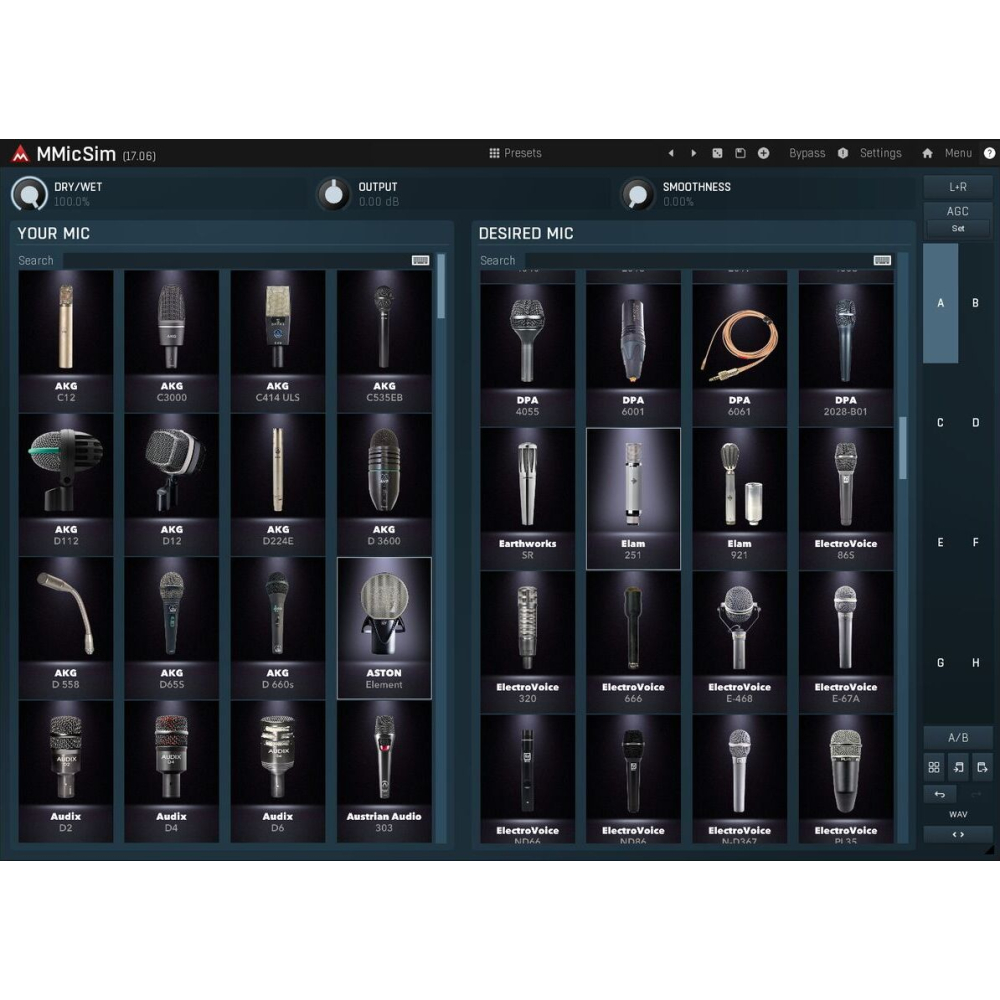Choose ElectroVoice E-468 as desired mic
Screen dimensions: 1000x1000
point(739,642)
